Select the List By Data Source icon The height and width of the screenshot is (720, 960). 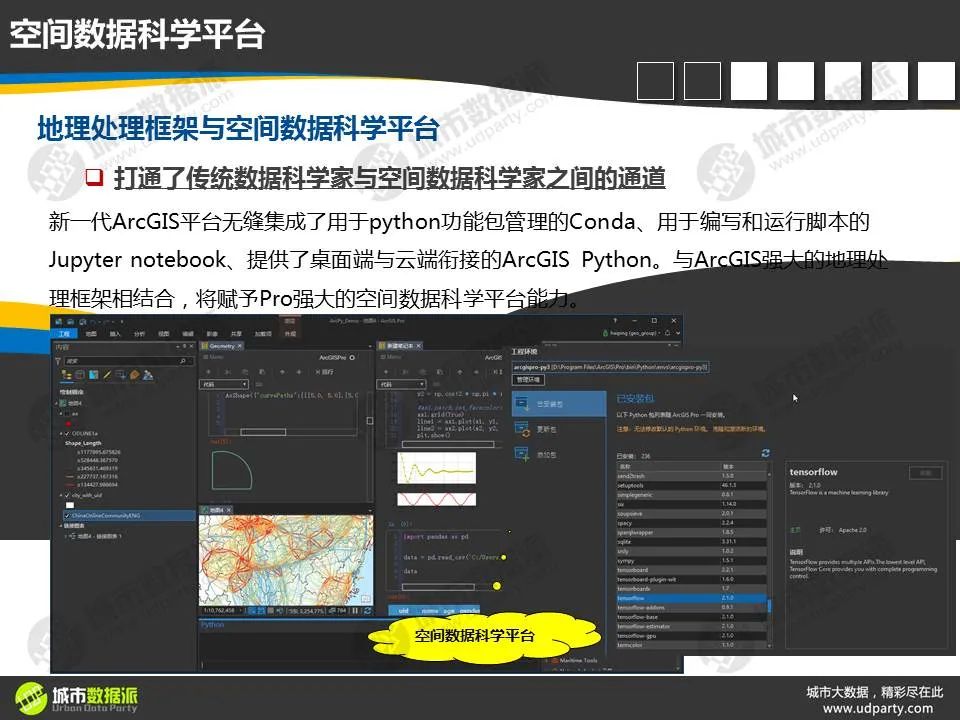point(80,375)
